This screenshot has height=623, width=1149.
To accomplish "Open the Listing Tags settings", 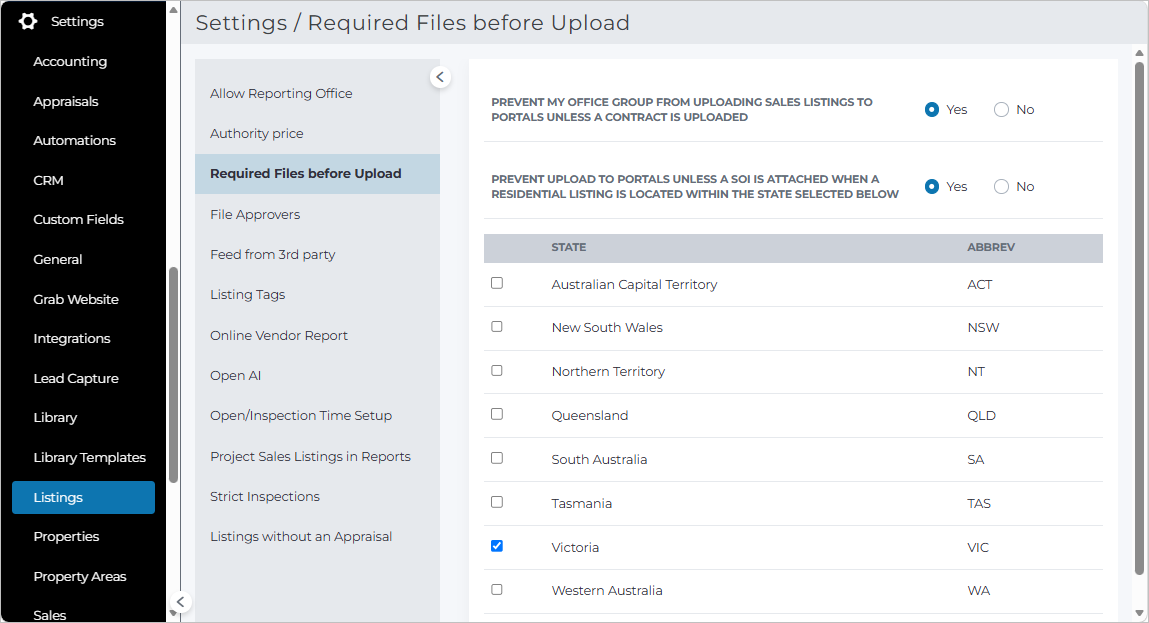I will click(248, 295).
